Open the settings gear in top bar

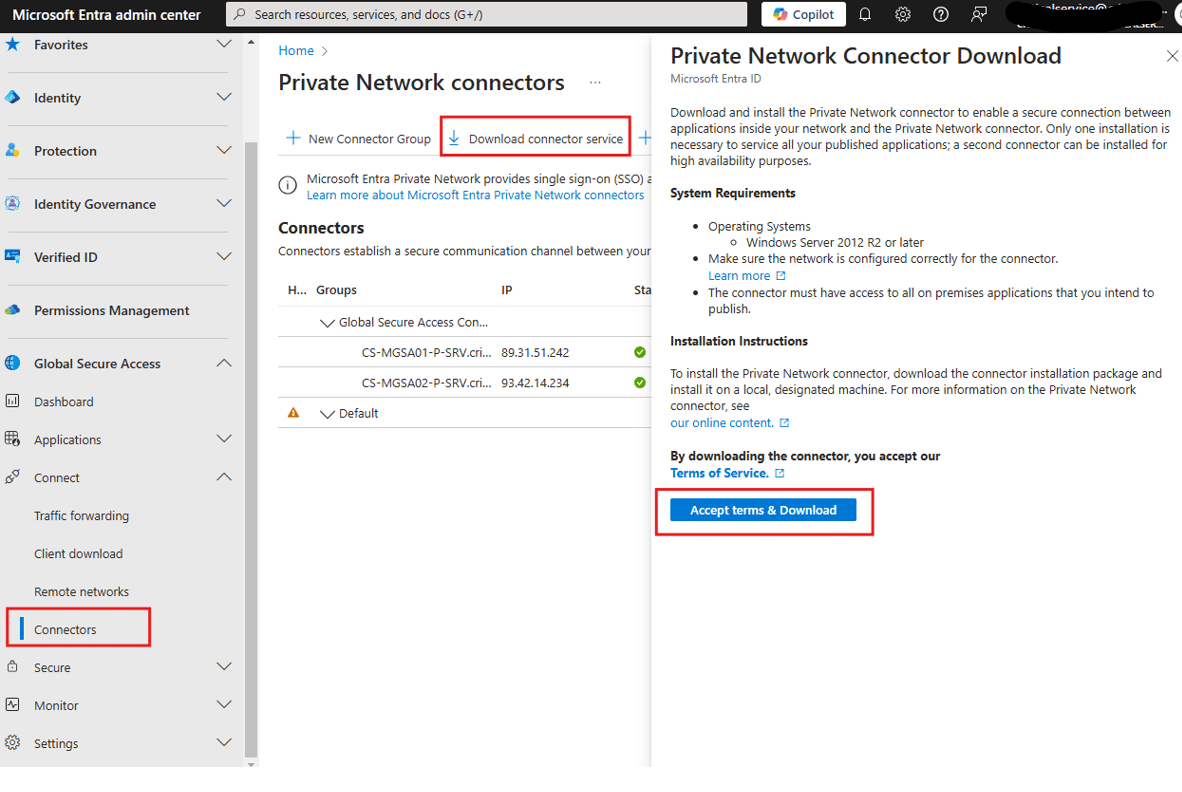[902, 14]
